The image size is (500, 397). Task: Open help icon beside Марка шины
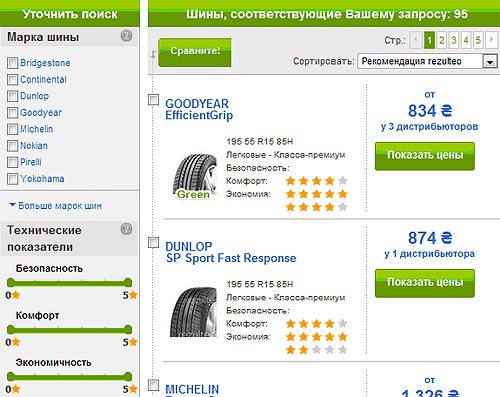point(126,35)
